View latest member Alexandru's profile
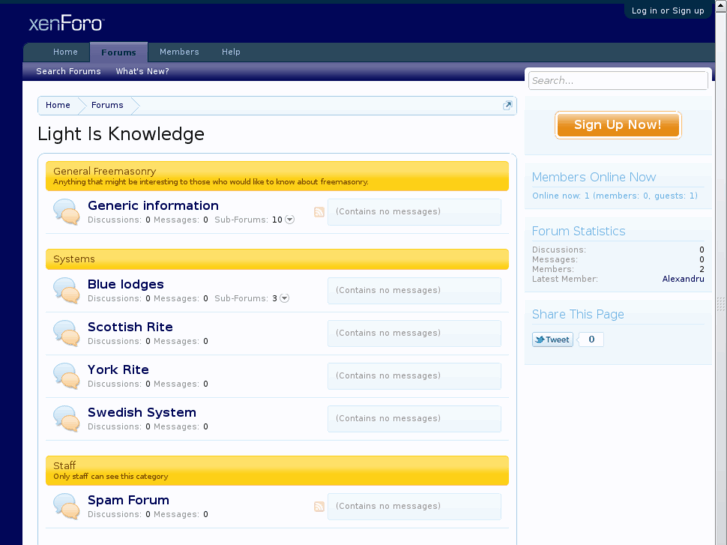The height and width of the screenshot is (545, 727). (683, 279)
